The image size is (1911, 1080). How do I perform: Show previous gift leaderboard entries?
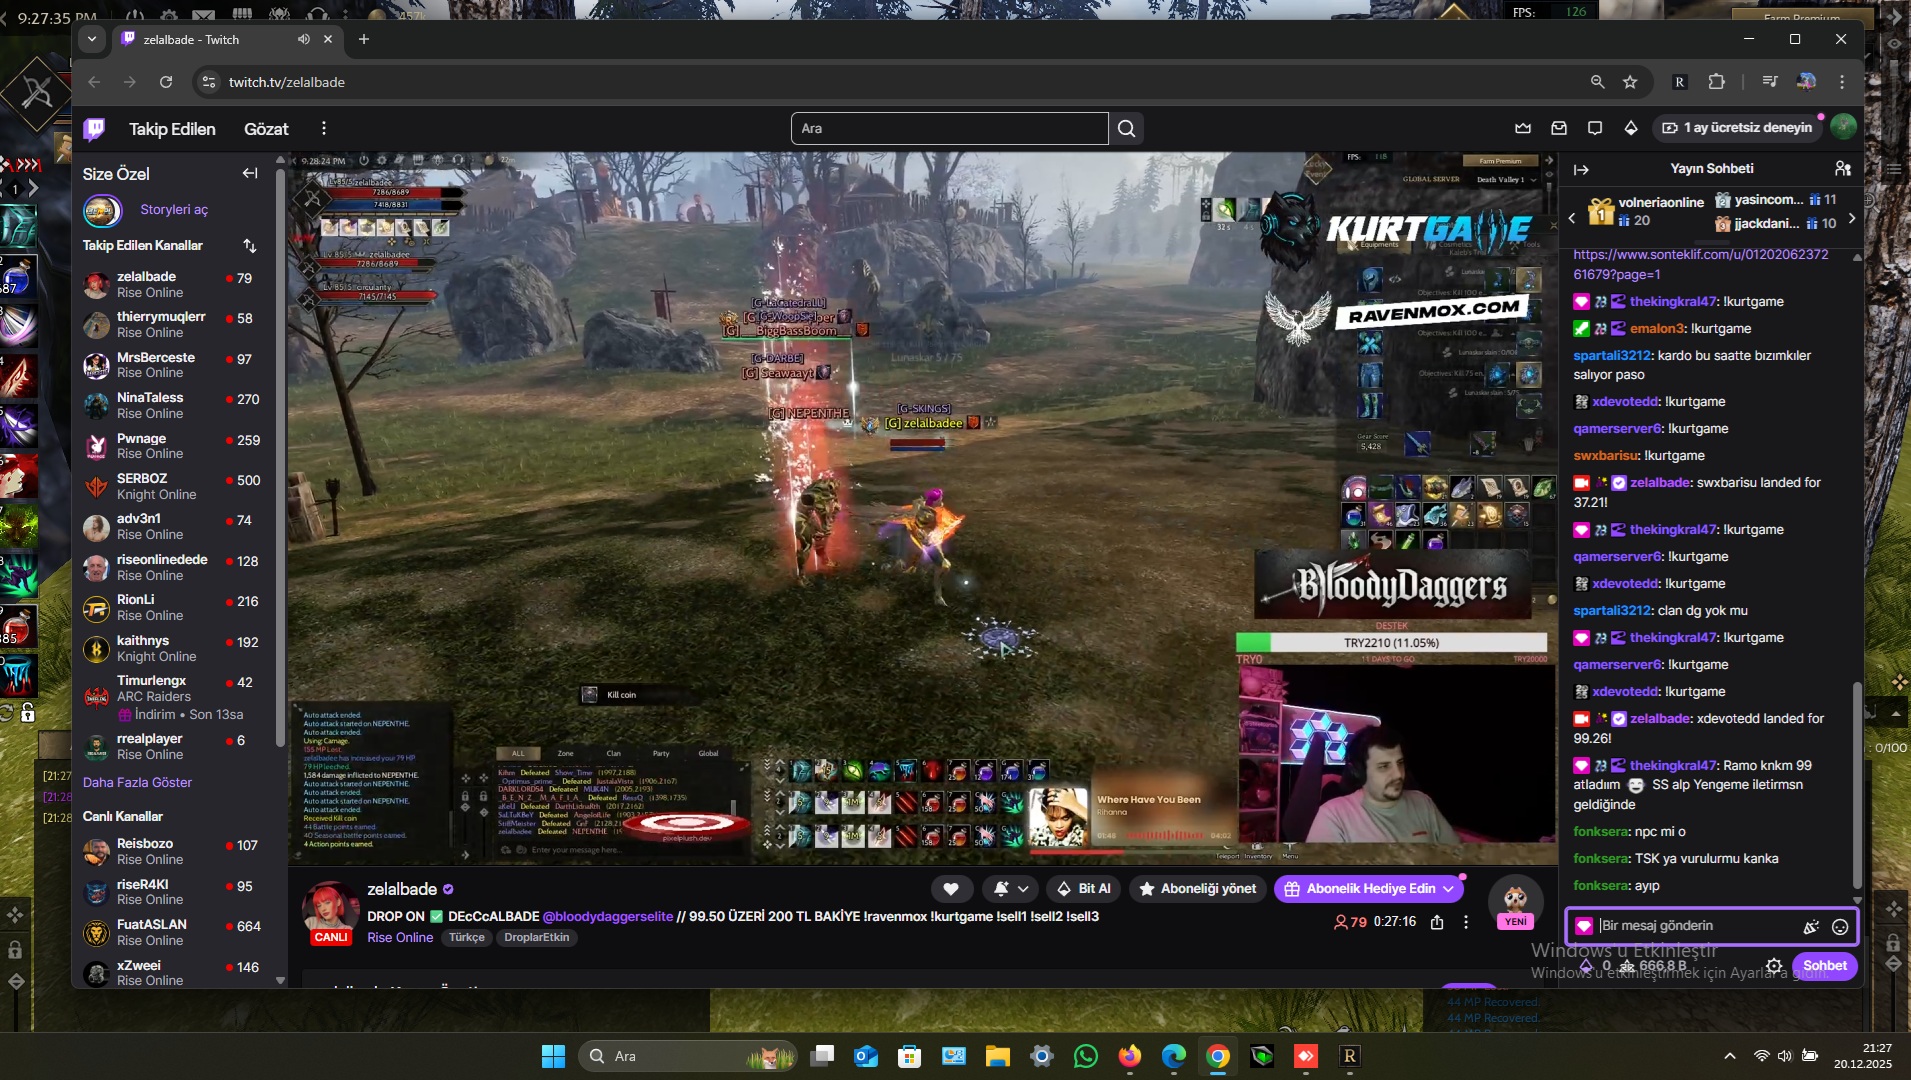(x=1571, y=217)
